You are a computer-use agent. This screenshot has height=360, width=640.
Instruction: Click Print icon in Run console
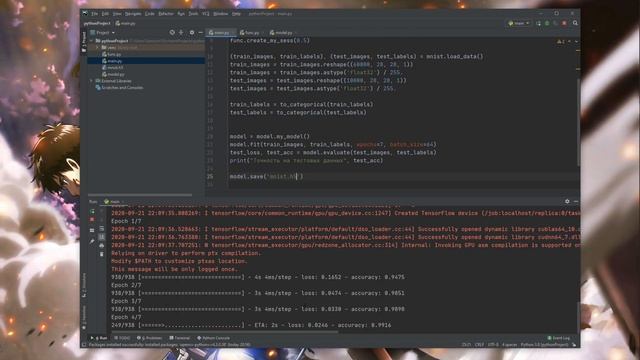pos(102,245)
